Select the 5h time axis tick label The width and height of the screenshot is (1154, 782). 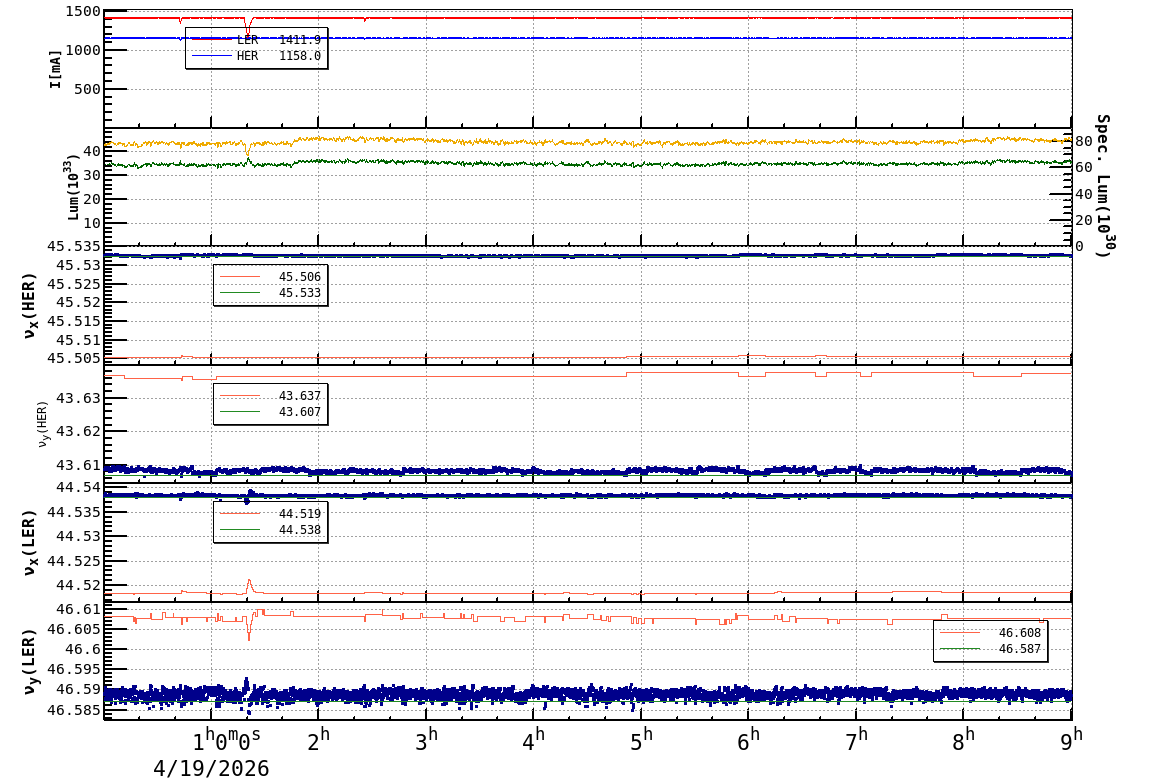(x=641, y=741)
